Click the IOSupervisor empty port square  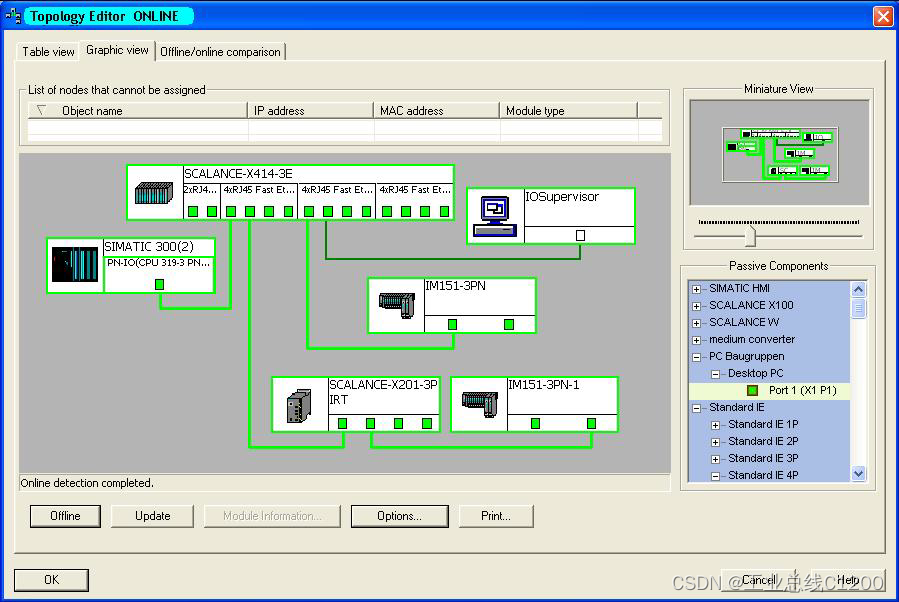pos(580,236)
